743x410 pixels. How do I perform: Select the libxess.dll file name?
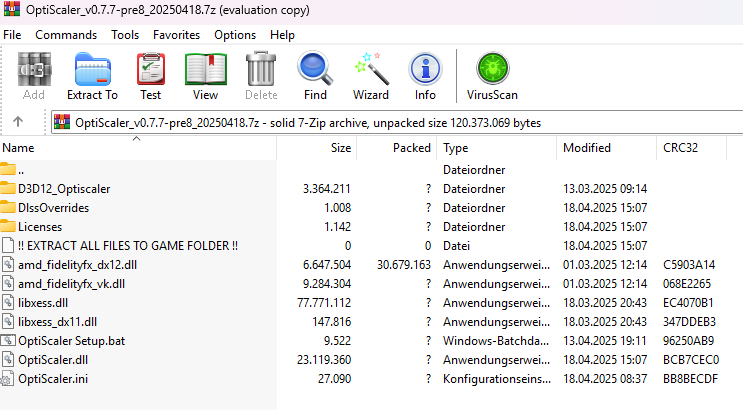click(x=43, y=302)
